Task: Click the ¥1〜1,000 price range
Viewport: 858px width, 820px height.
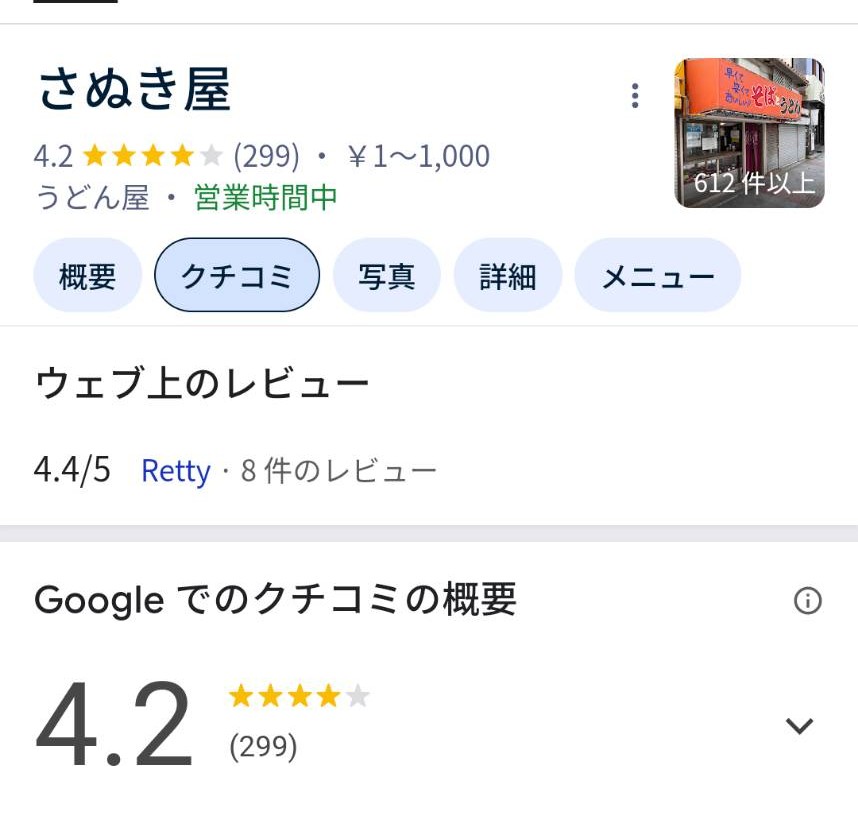Action: click(x=419, y=156)
